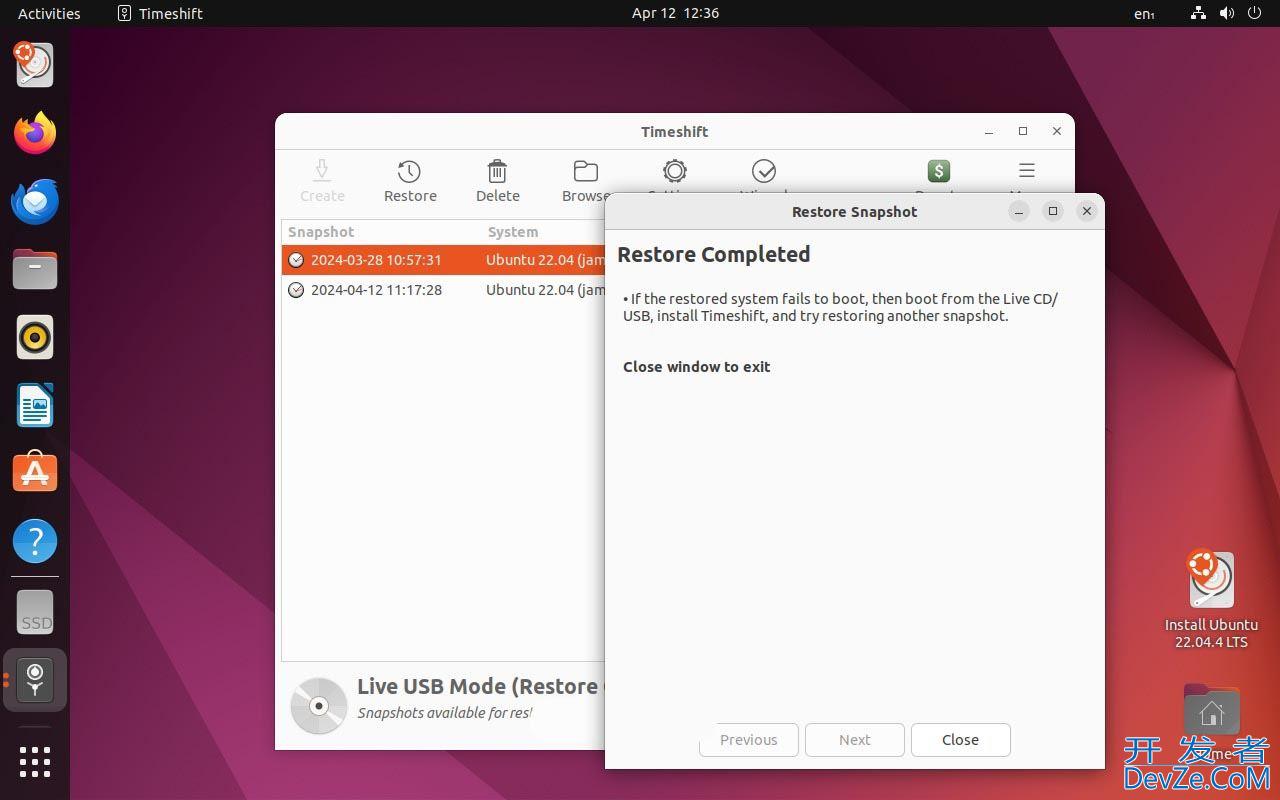Launch the Wizard checkmark icon in Timeshift
The height and width of the screenshot is (800, 1280).
tap(764, 171)
